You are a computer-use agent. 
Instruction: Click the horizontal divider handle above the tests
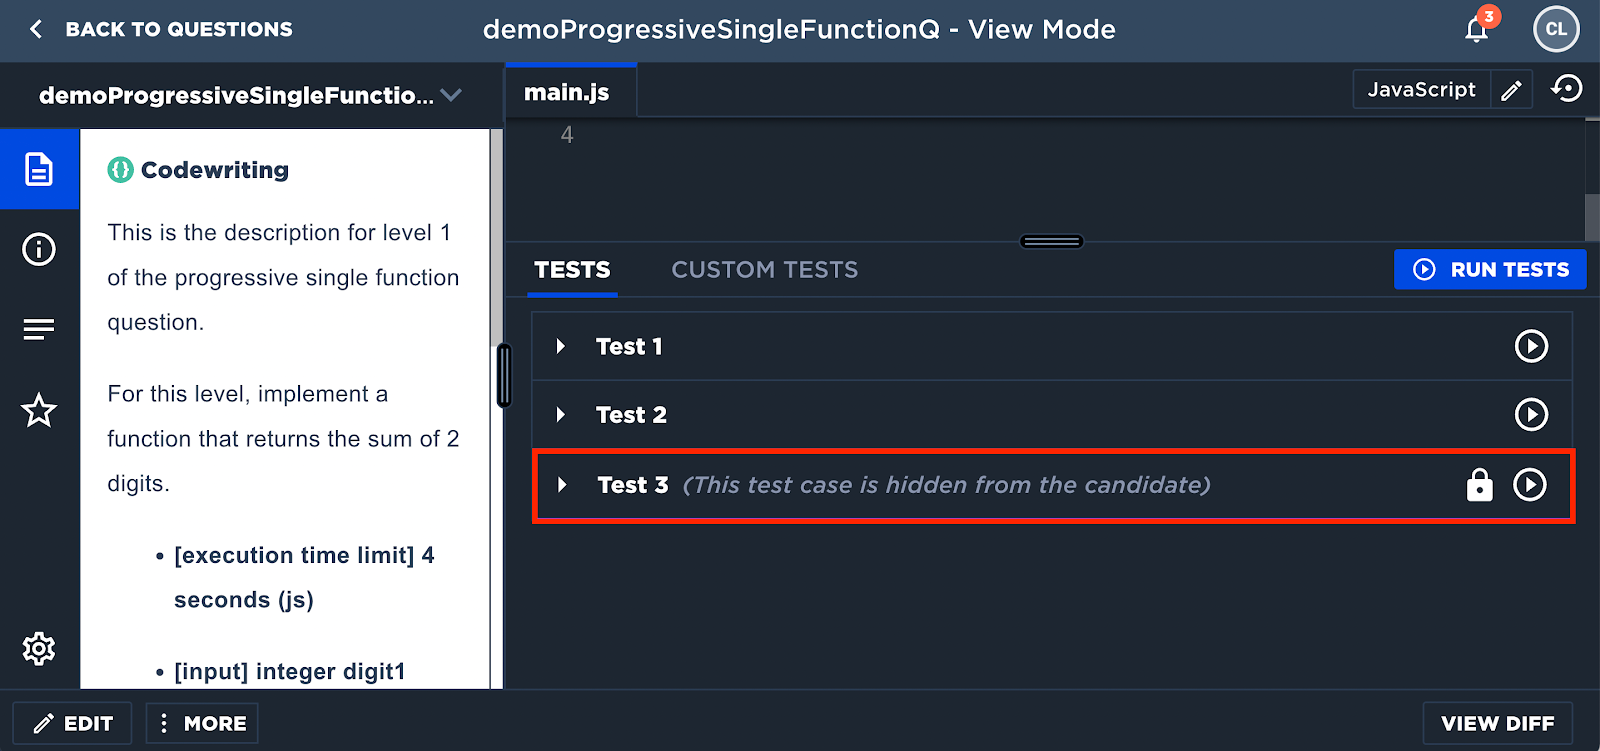1052,241
